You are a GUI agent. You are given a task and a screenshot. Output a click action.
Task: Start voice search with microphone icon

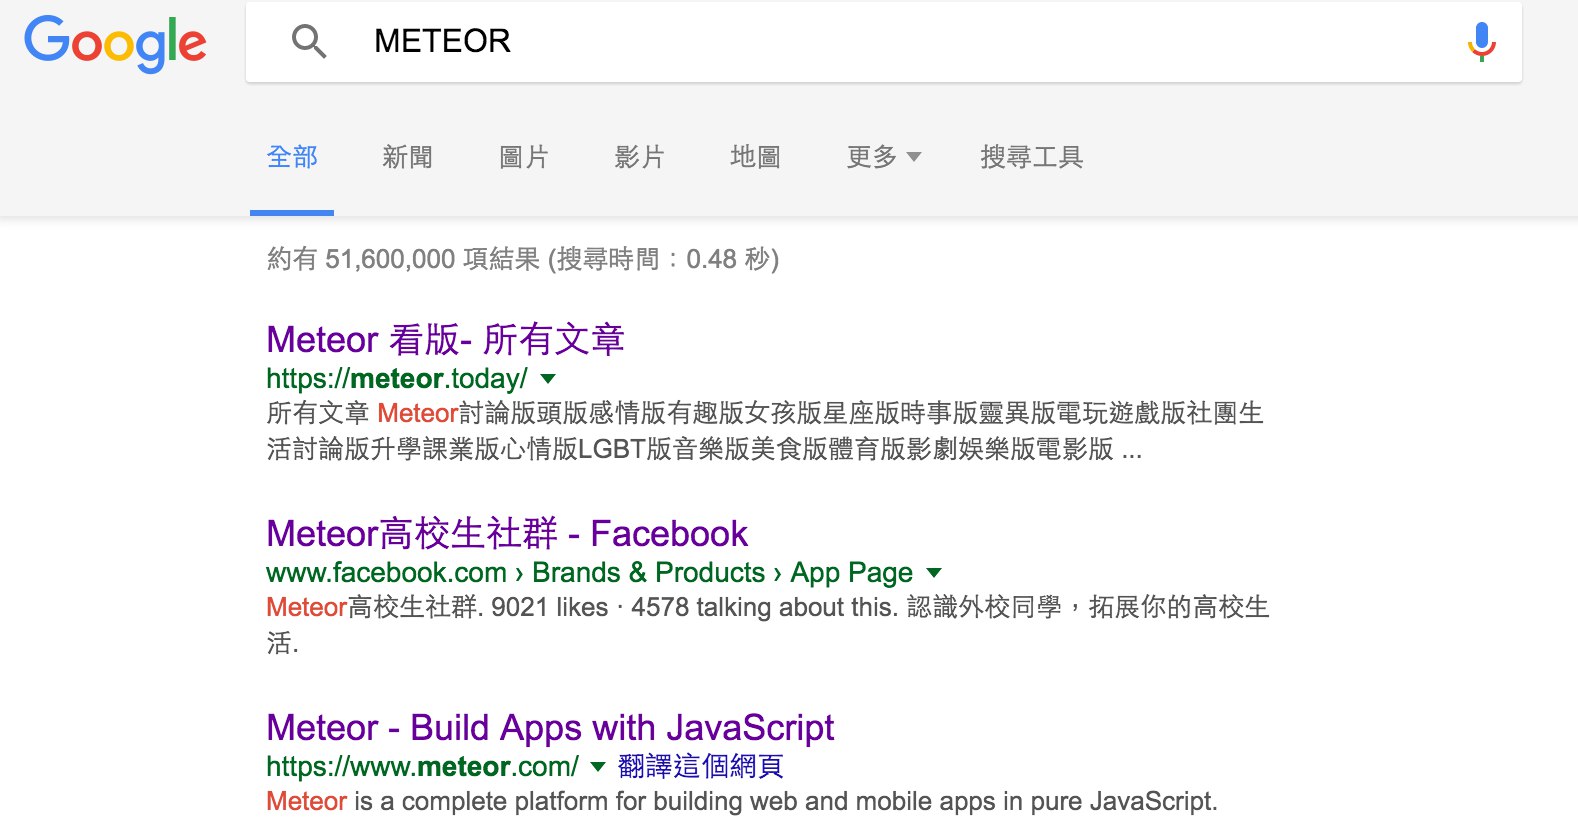click(x=1481, y=42)
